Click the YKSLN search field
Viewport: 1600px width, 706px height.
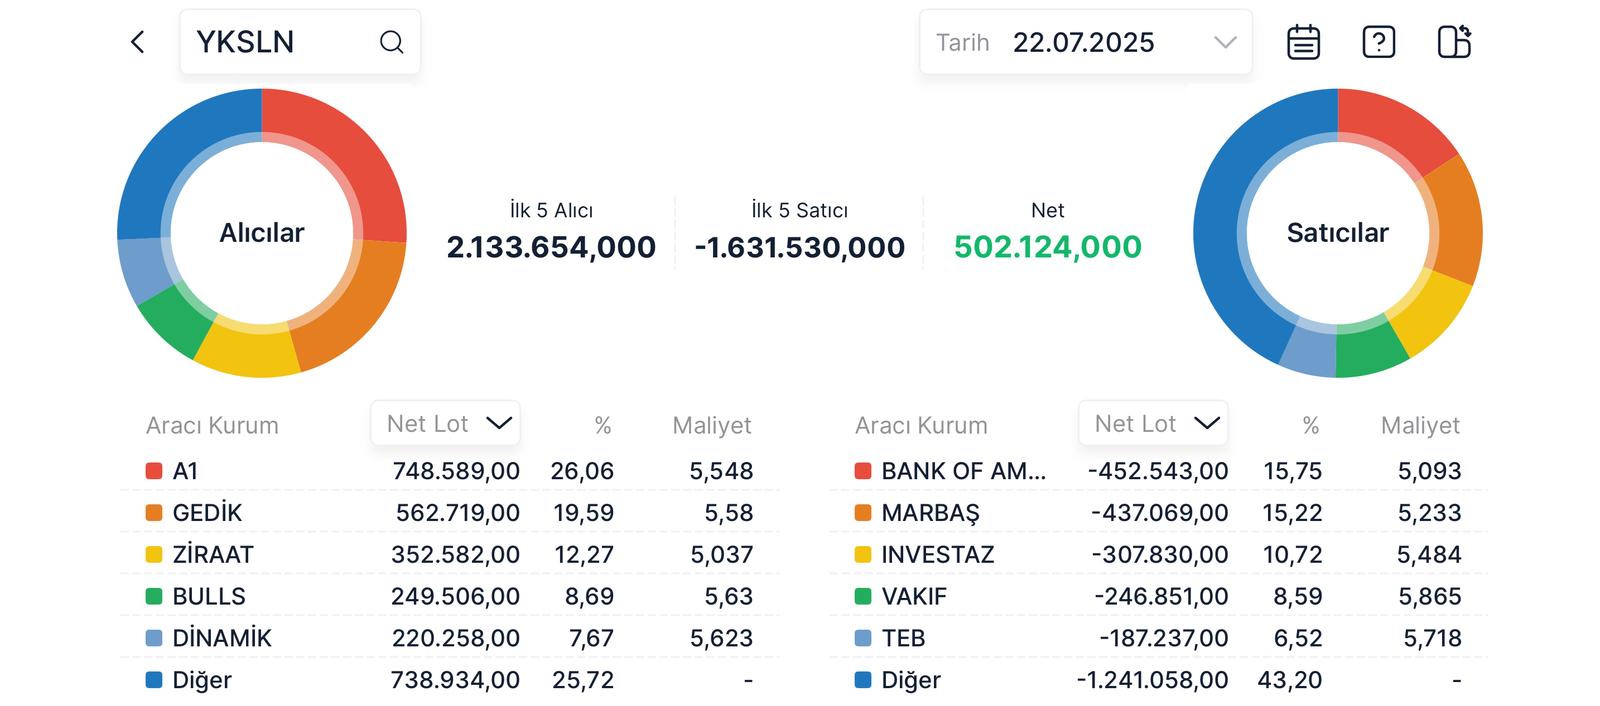coord(280,42)
